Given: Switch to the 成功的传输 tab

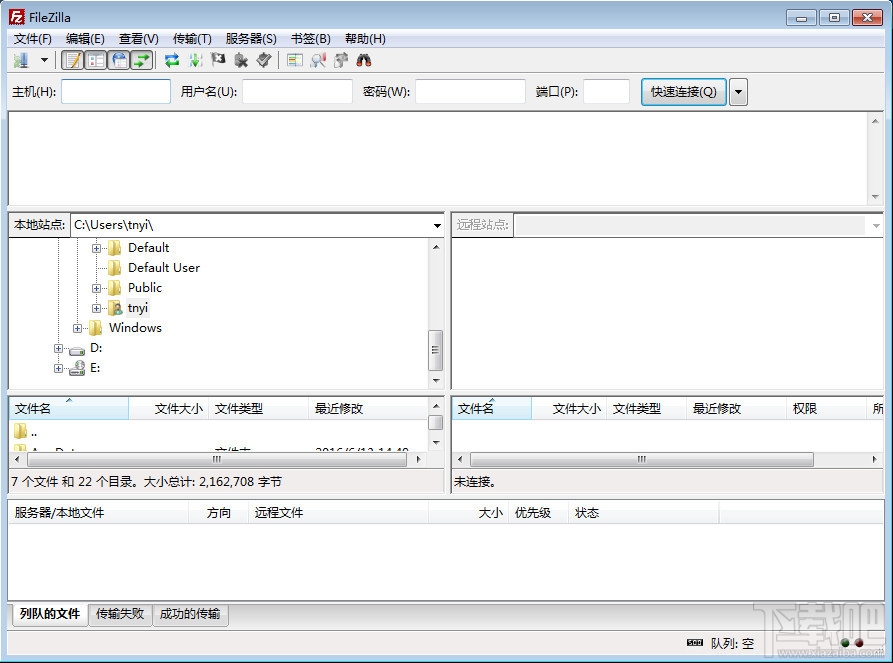Looking at the screenshot, I should [x=190, y=613].
